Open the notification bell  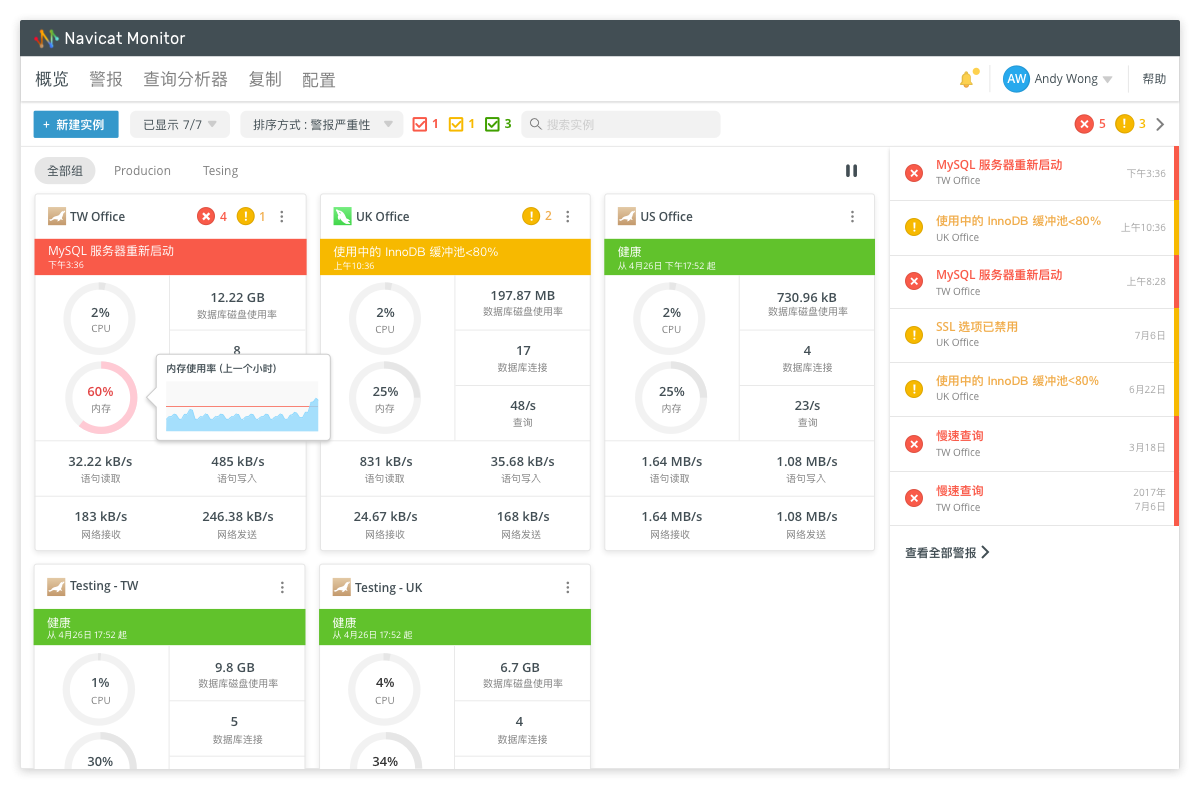[x=966, y=79]
